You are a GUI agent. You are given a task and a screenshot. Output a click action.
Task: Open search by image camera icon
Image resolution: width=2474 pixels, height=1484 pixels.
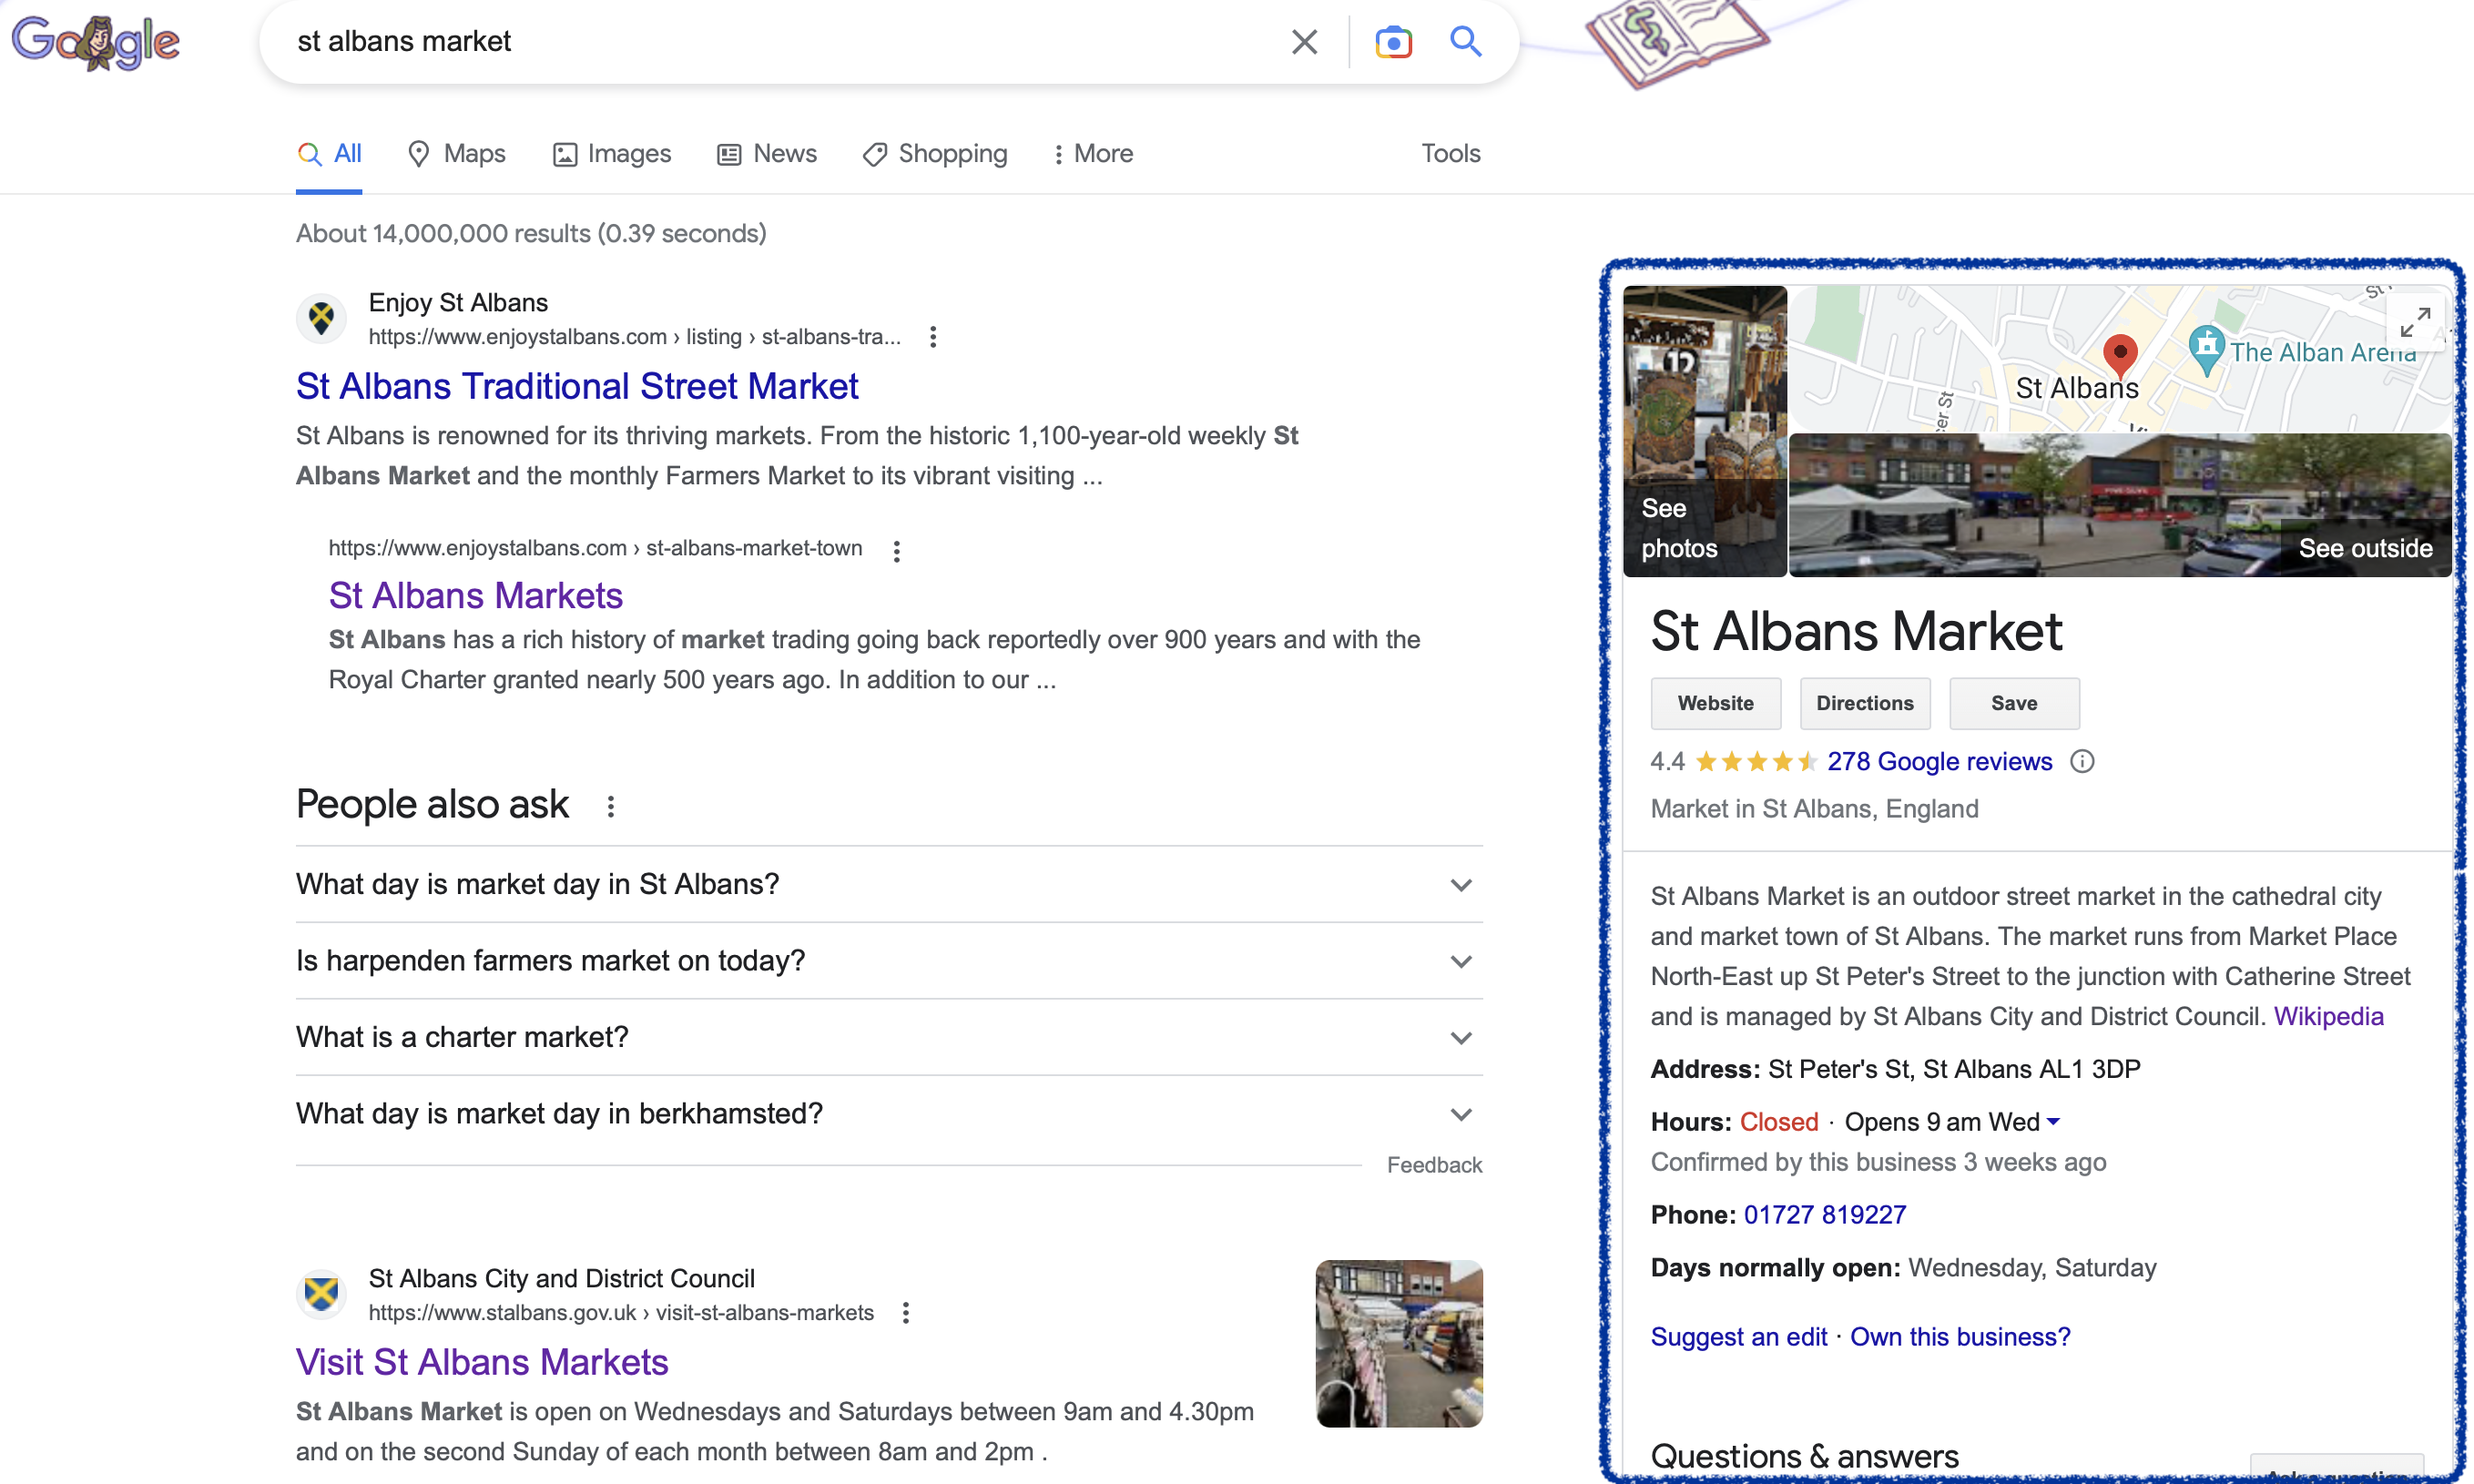(x=1393, y=42)
